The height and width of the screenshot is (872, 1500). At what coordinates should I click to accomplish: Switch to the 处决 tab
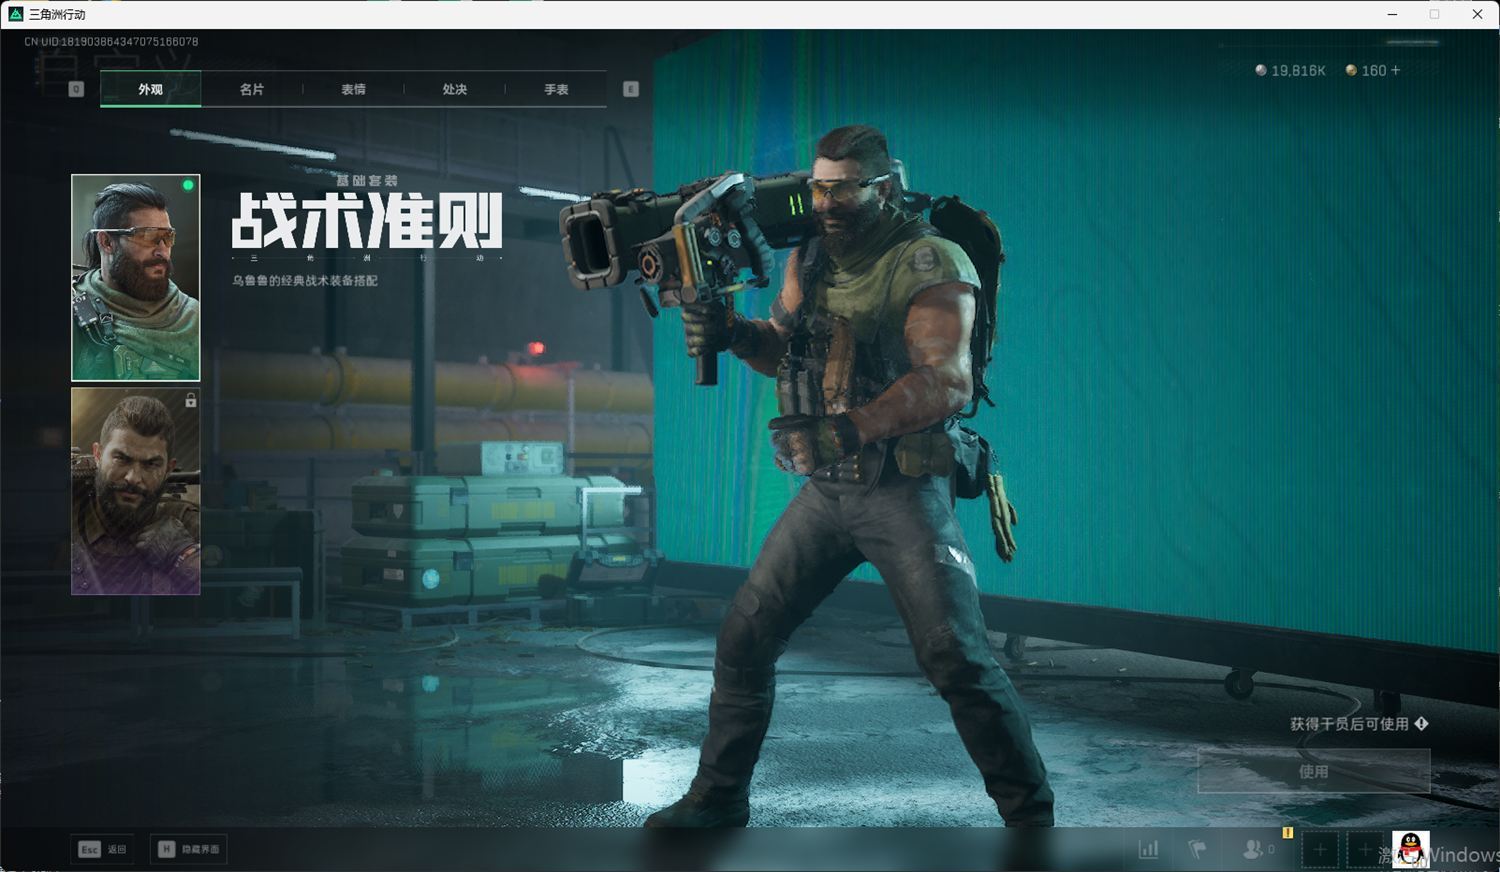point(454,88)
